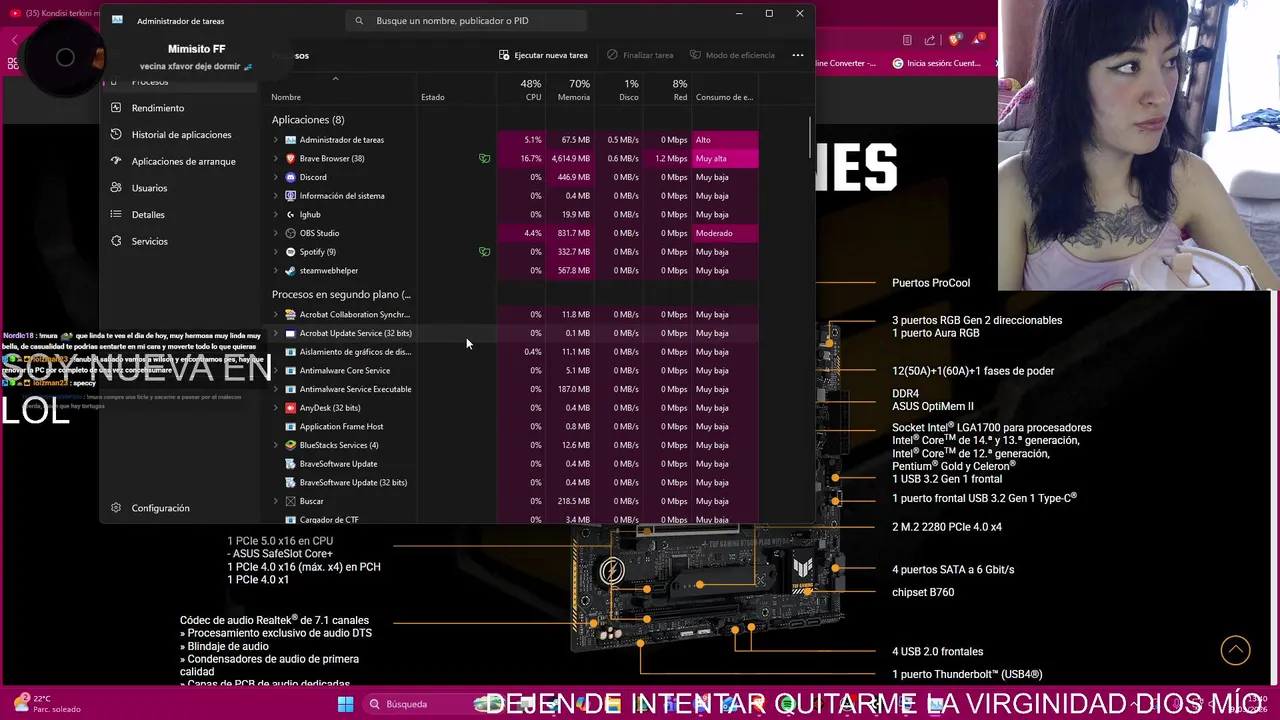This screenshot has width=1280, height=720.
Task: Click the Acrobat Collaboration Synchronizer icon
Action: click(x=291, y=314)
